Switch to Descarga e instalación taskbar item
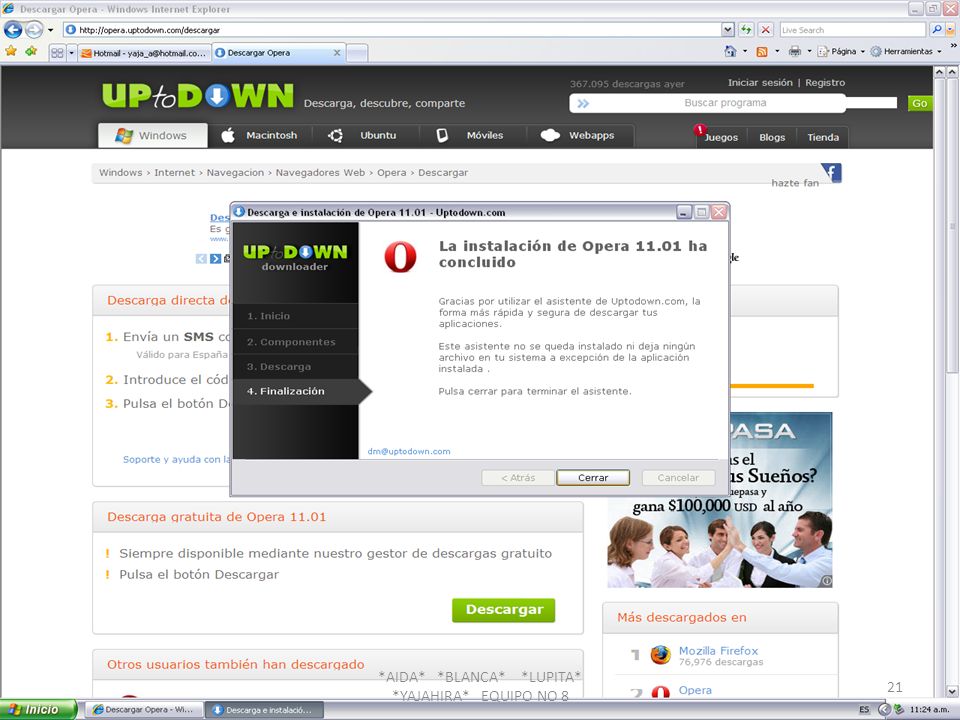 pos(263,710)
